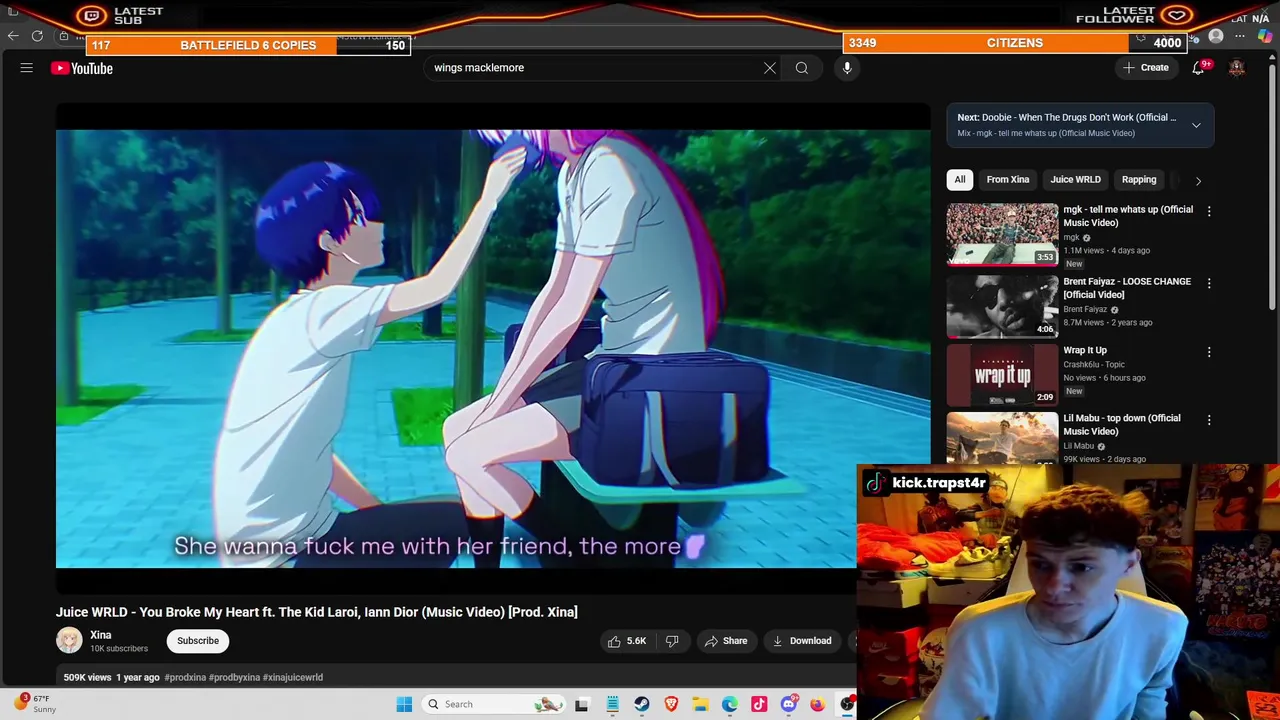Open Lil Mabu top down thumbnail
1280x720 pixels.
point(1002,438)
